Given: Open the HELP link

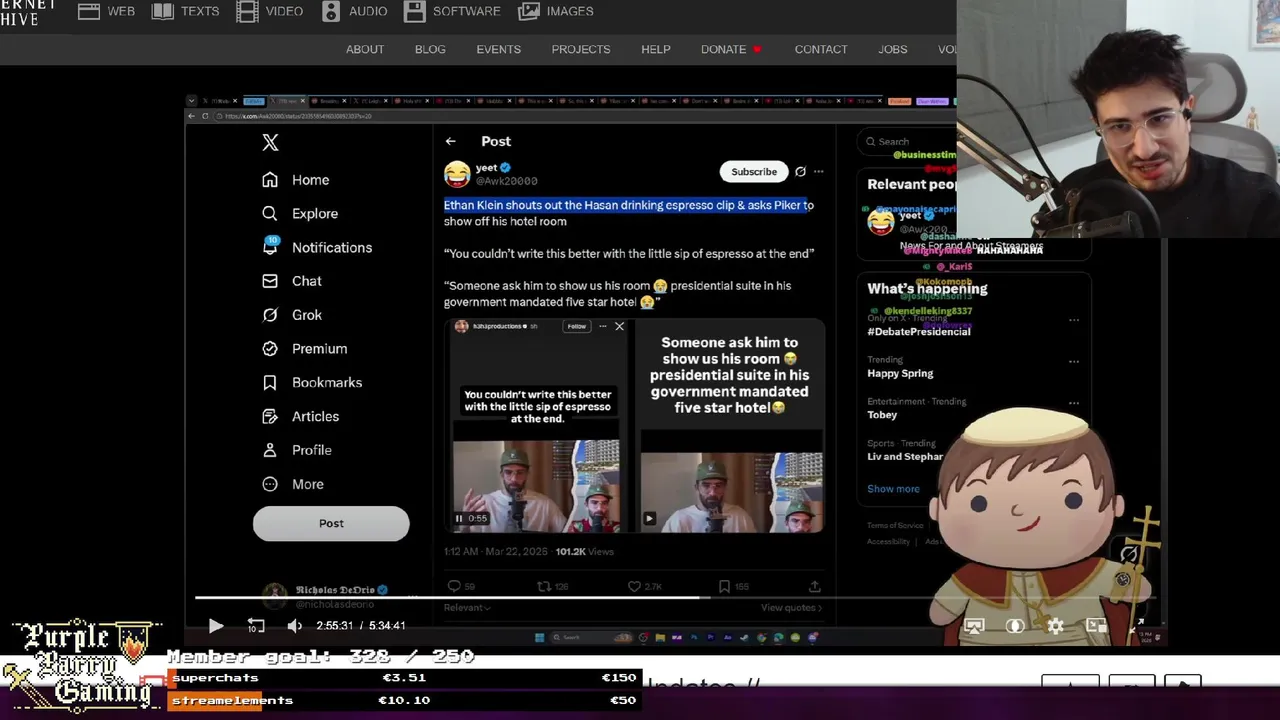Looking at the screenshot, I should point(656,49).
